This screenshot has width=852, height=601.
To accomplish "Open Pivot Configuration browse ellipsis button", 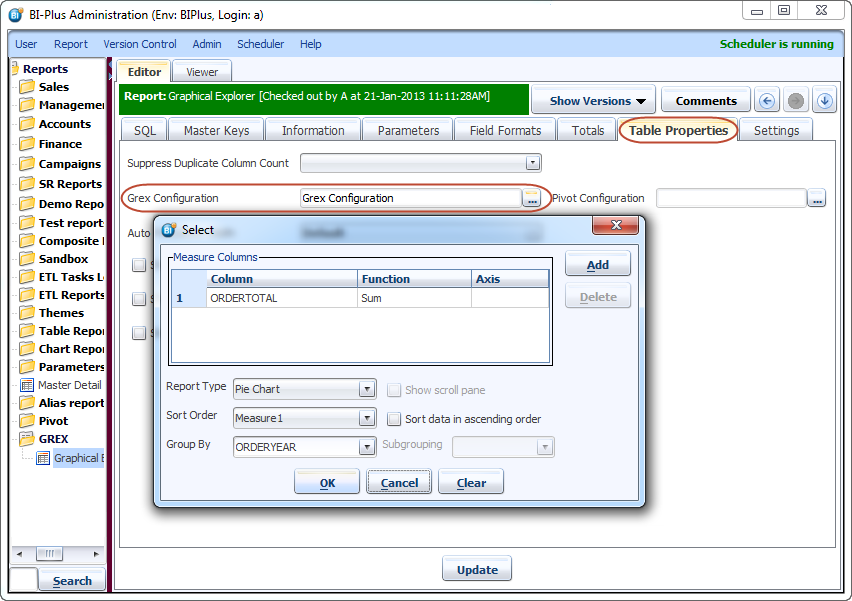I will click(x=817, y=198).
